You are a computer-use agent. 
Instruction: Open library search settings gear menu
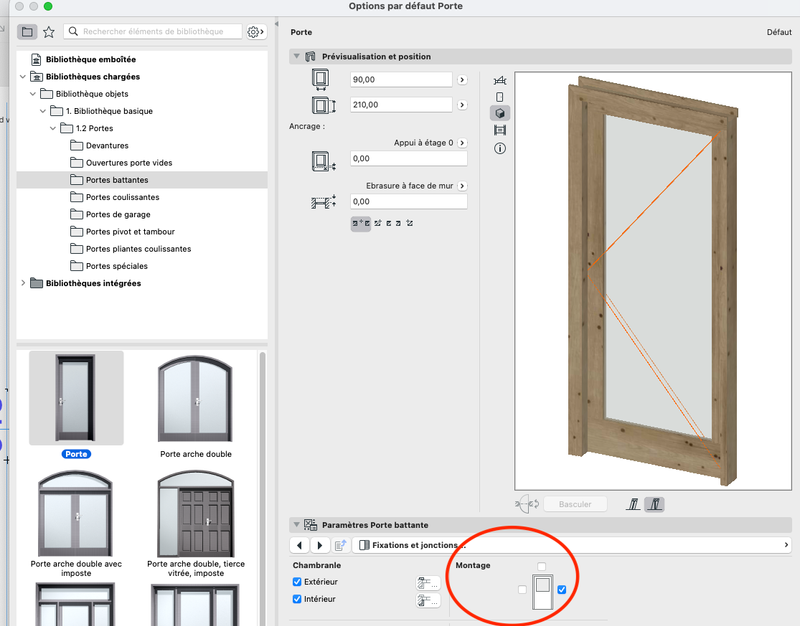pyautogui.click(x=256, y=32)
